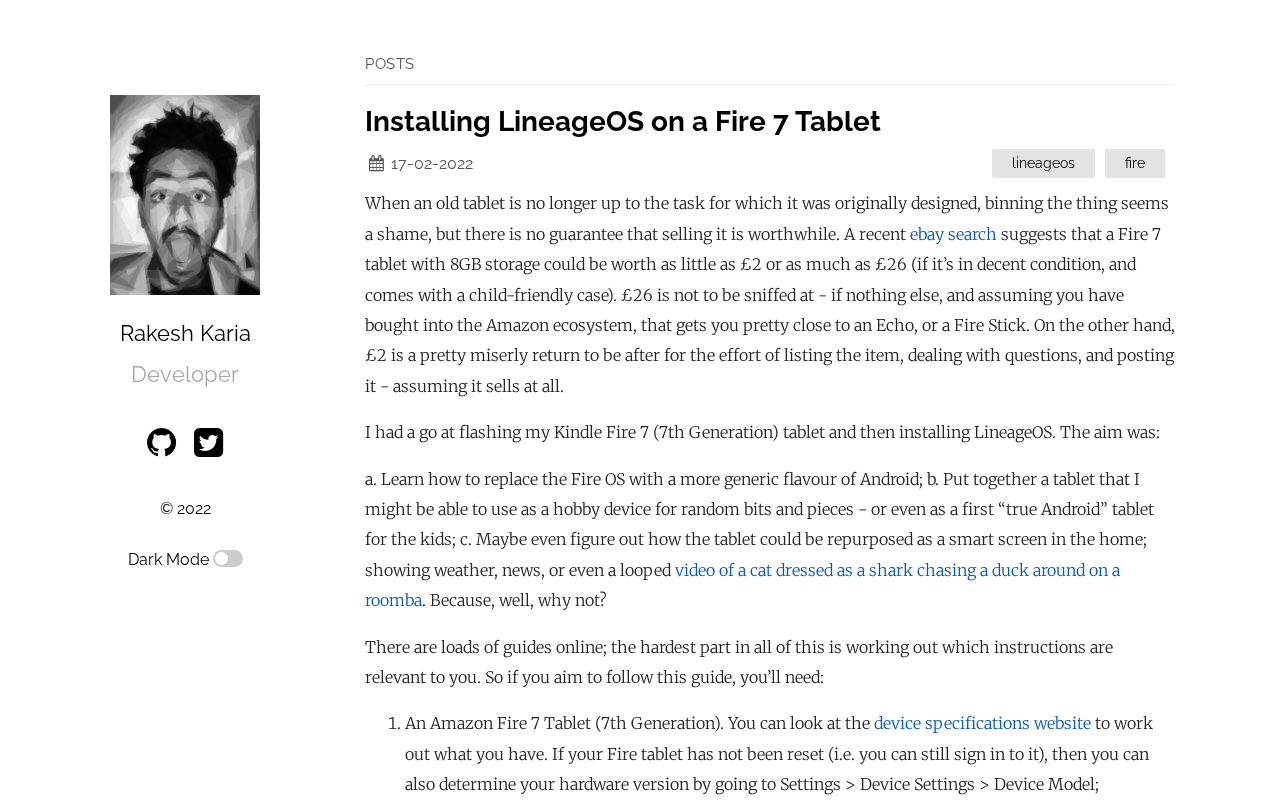Screen dimensions: 1280x800
Task: Click the © 2022 copyright text
Action: (185, 509)
